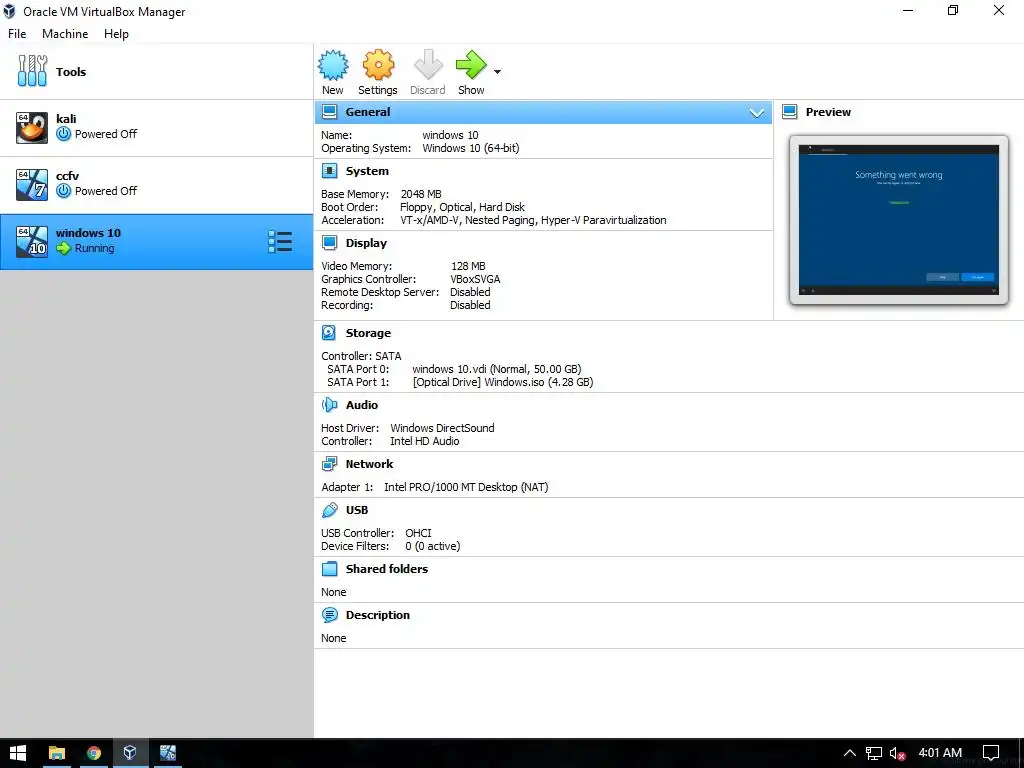Select the kali VM penguin icon

32,127
